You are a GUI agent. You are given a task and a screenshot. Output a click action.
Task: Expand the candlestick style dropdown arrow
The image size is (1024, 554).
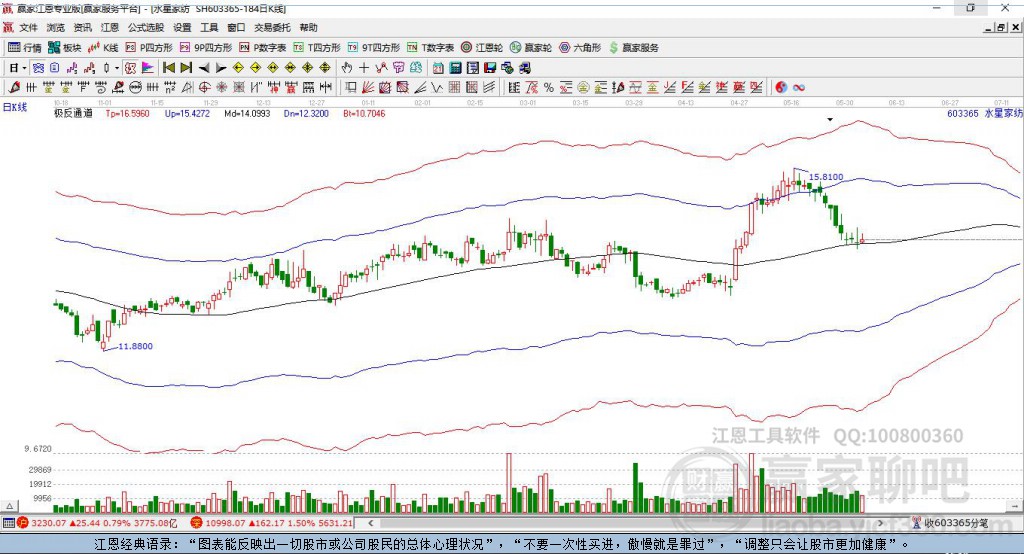pos(117,67)
